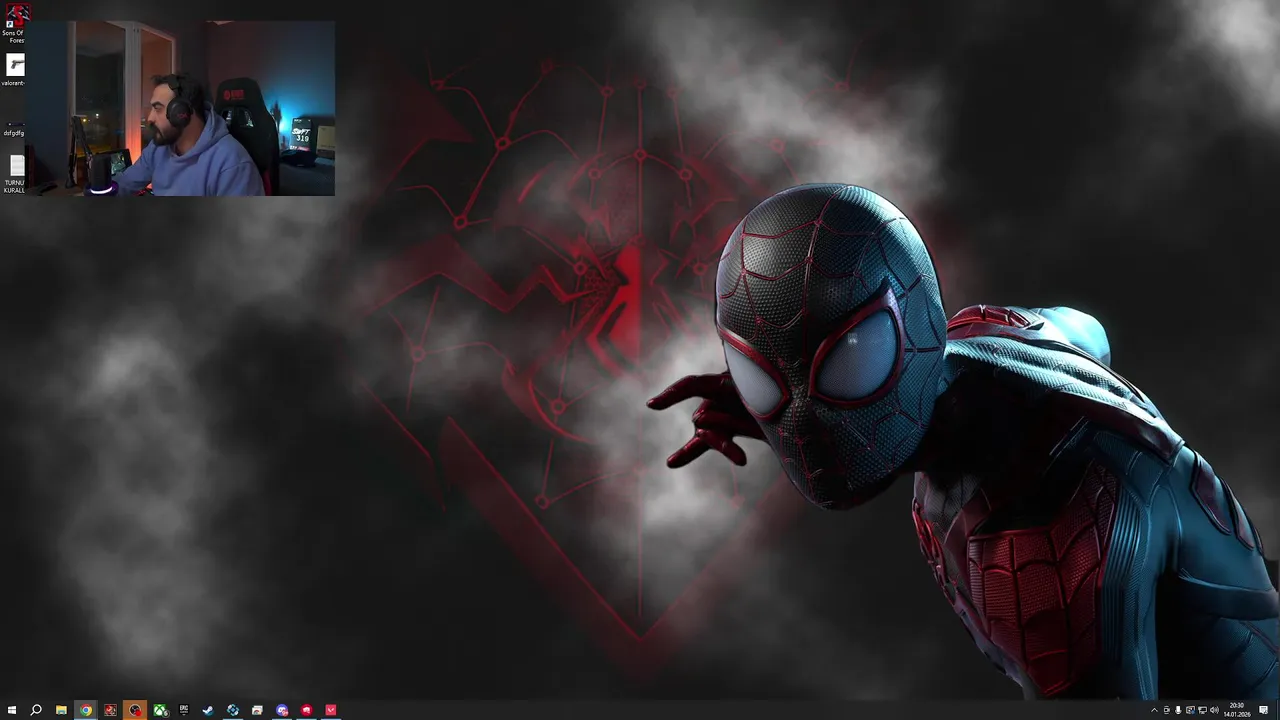Open the blue hexagon app in taskbar
This screenshot has height=720, width=1280.
click(233, 710)
